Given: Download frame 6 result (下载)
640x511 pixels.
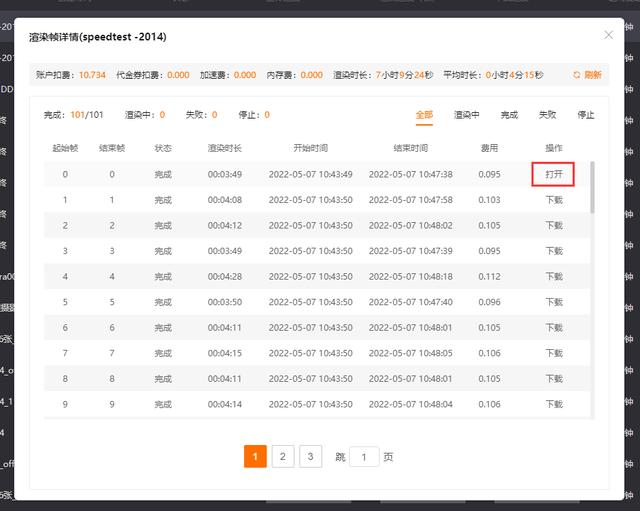Looking at the screenshot, I should pos(553,328).
